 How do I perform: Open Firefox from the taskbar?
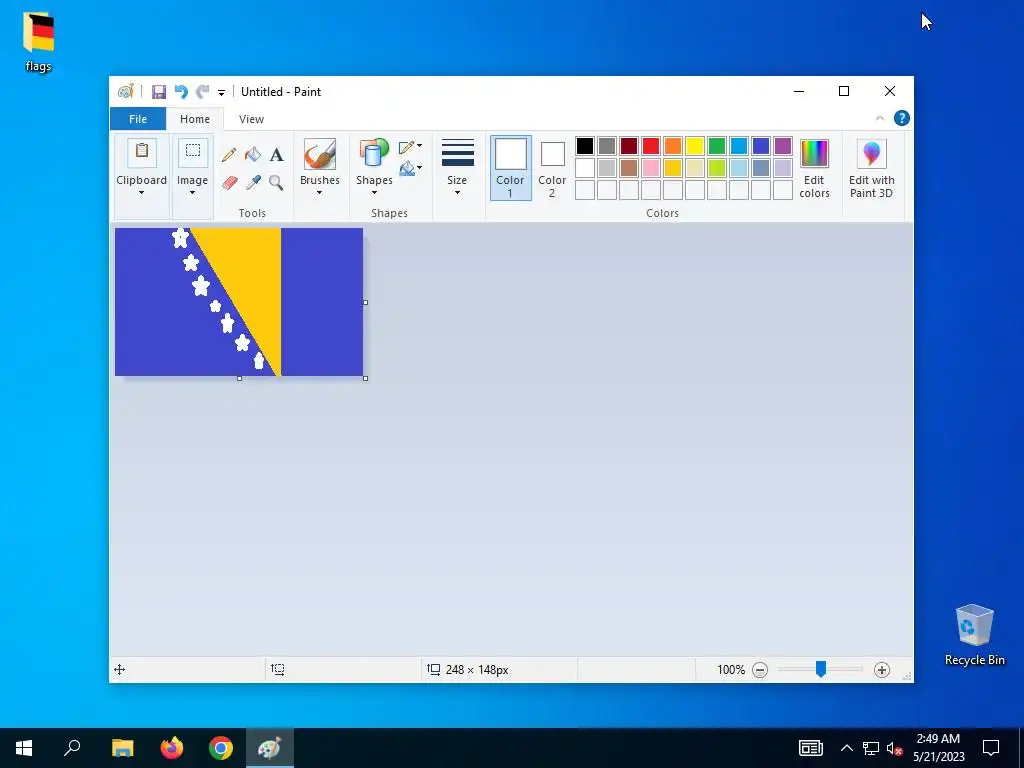coord(172,748)
